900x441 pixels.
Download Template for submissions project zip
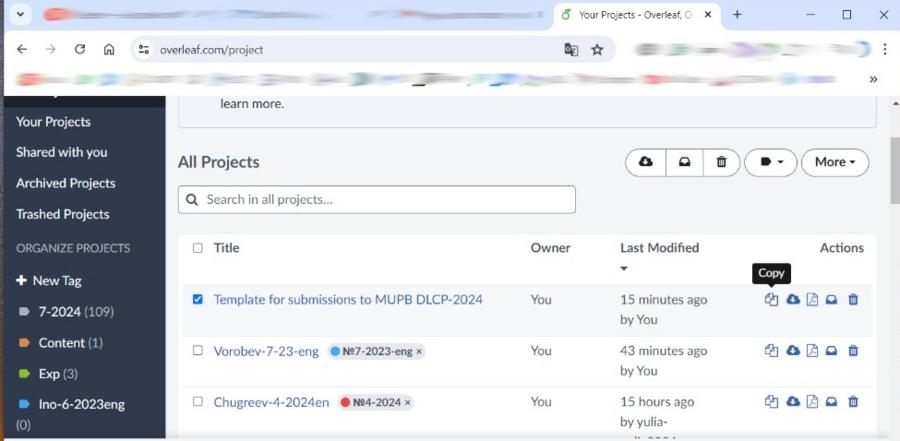click(x=793, y=300)
